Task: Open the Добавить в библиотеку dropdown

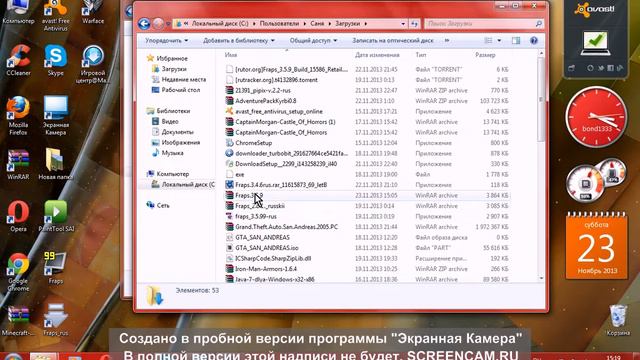Action: coord(239,40)
